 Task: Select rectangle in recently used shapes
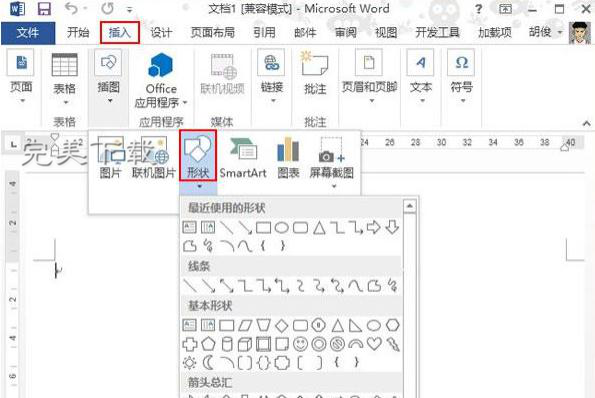(263, 228)
